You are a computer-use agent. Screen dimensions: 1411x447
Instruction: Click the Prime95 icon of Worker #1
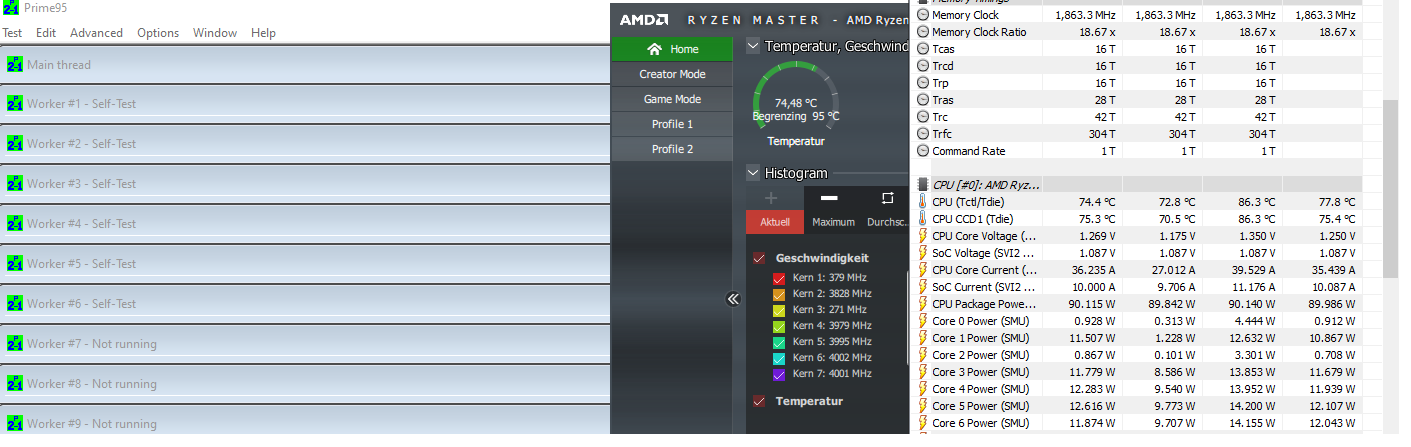pyautogui.click(x=15, y=104)
